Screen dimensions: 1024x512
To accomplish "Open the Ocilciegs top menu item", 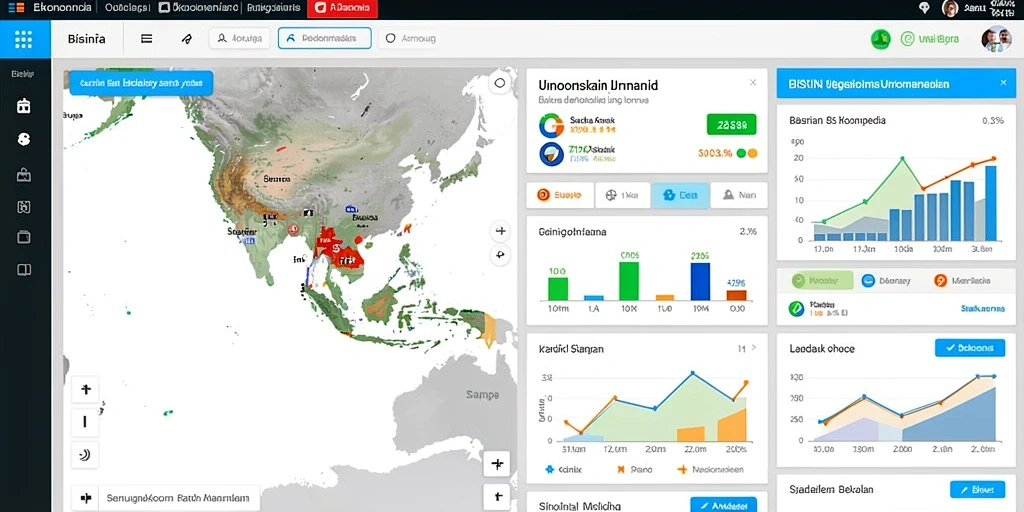I will coord(127,8).
